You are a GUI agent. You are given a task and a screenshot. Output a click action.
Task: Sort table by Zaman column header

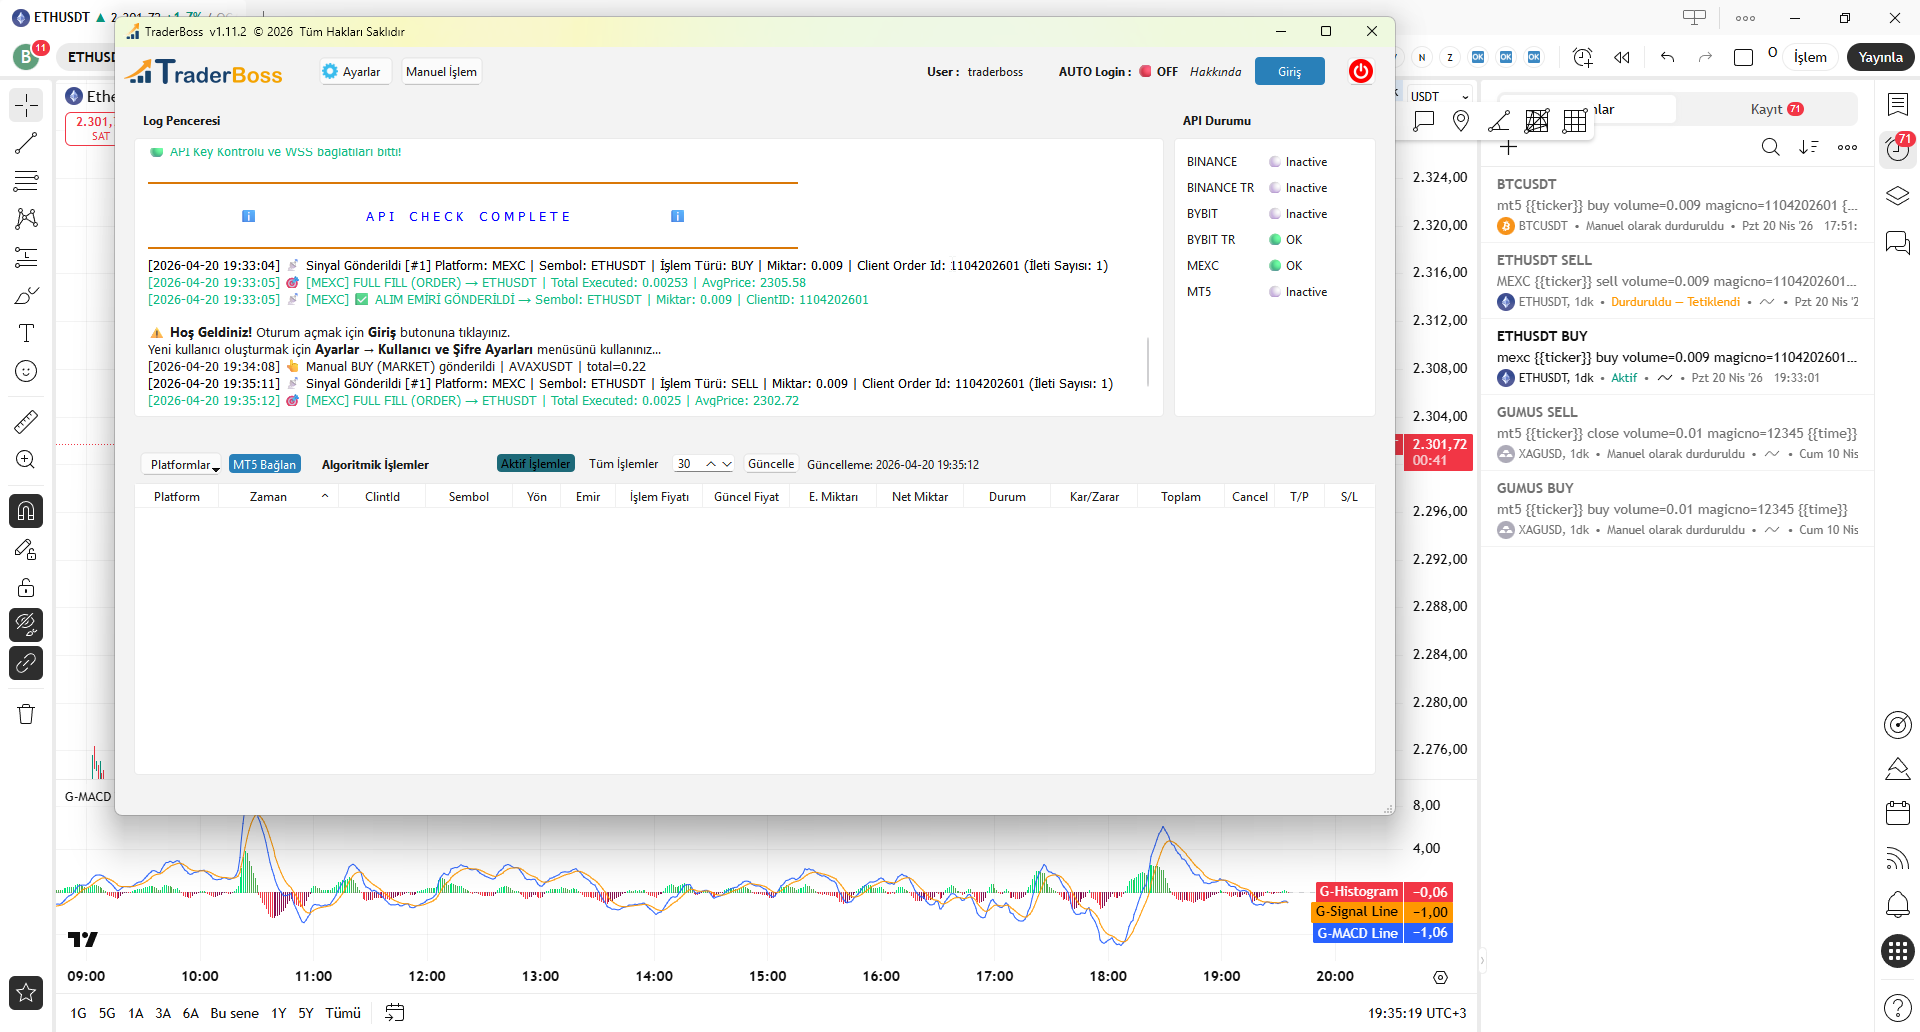coord(279,497)
